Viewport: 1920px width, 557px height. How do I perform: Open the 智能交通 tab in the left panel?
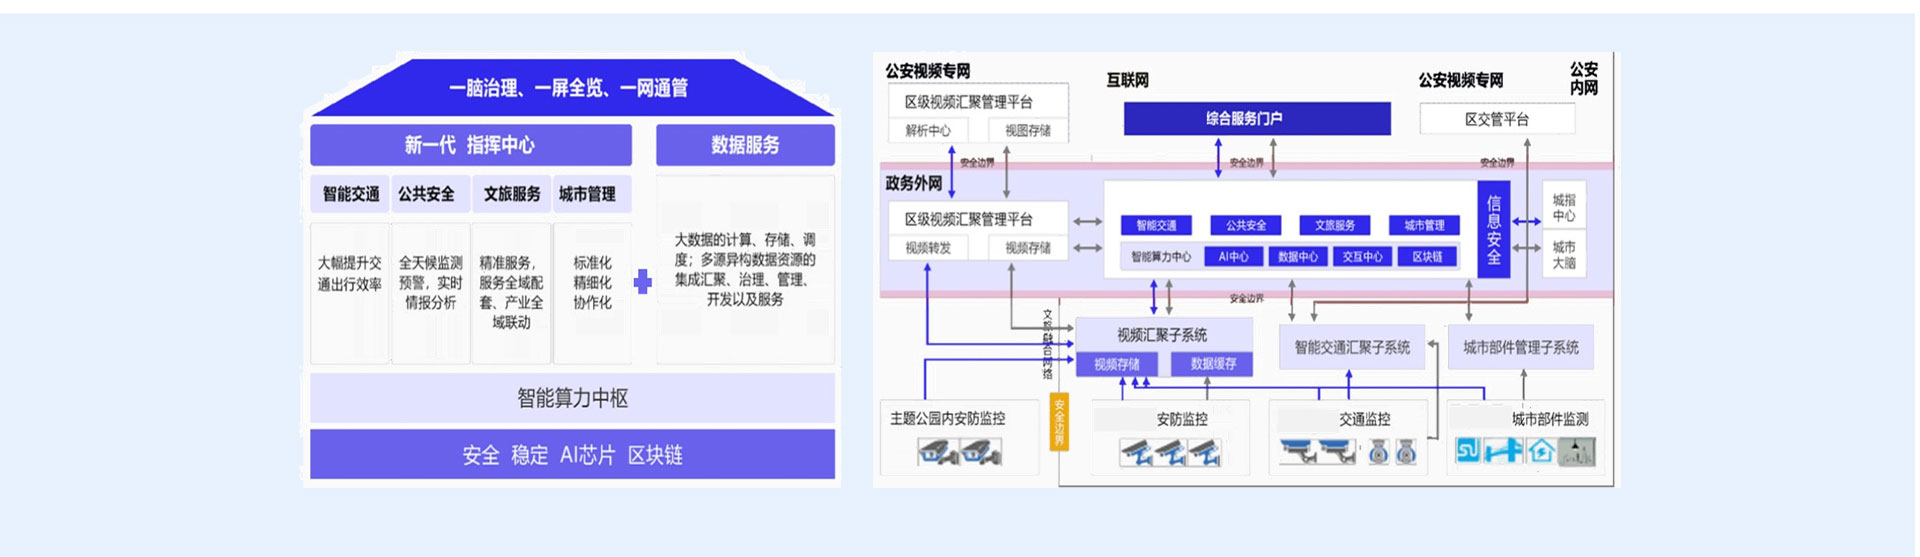coord(350,194)
